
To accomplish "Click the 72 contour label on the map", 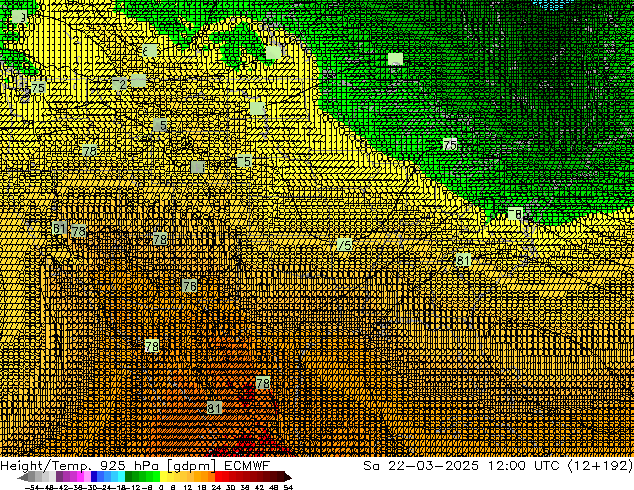I will pos(120,84).
